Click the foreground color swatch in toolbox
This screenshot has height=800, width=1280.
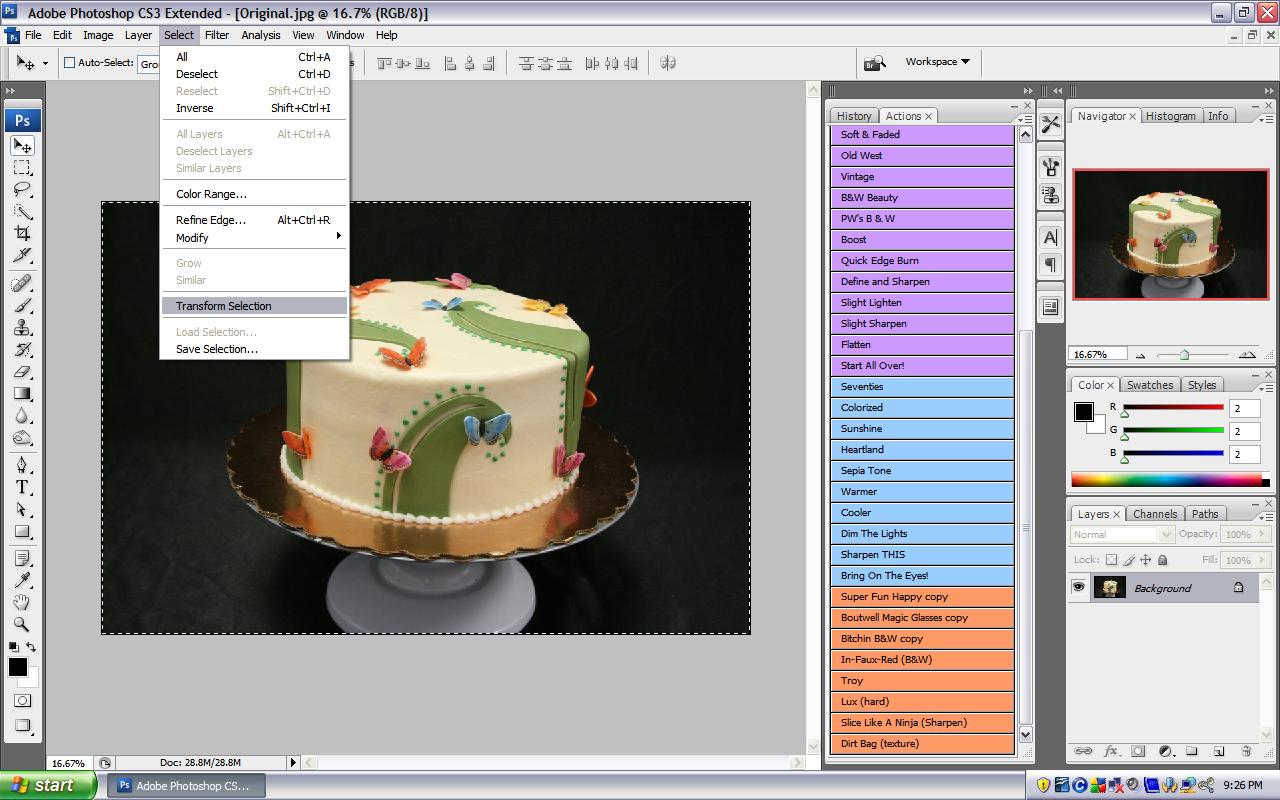point(17,667)
